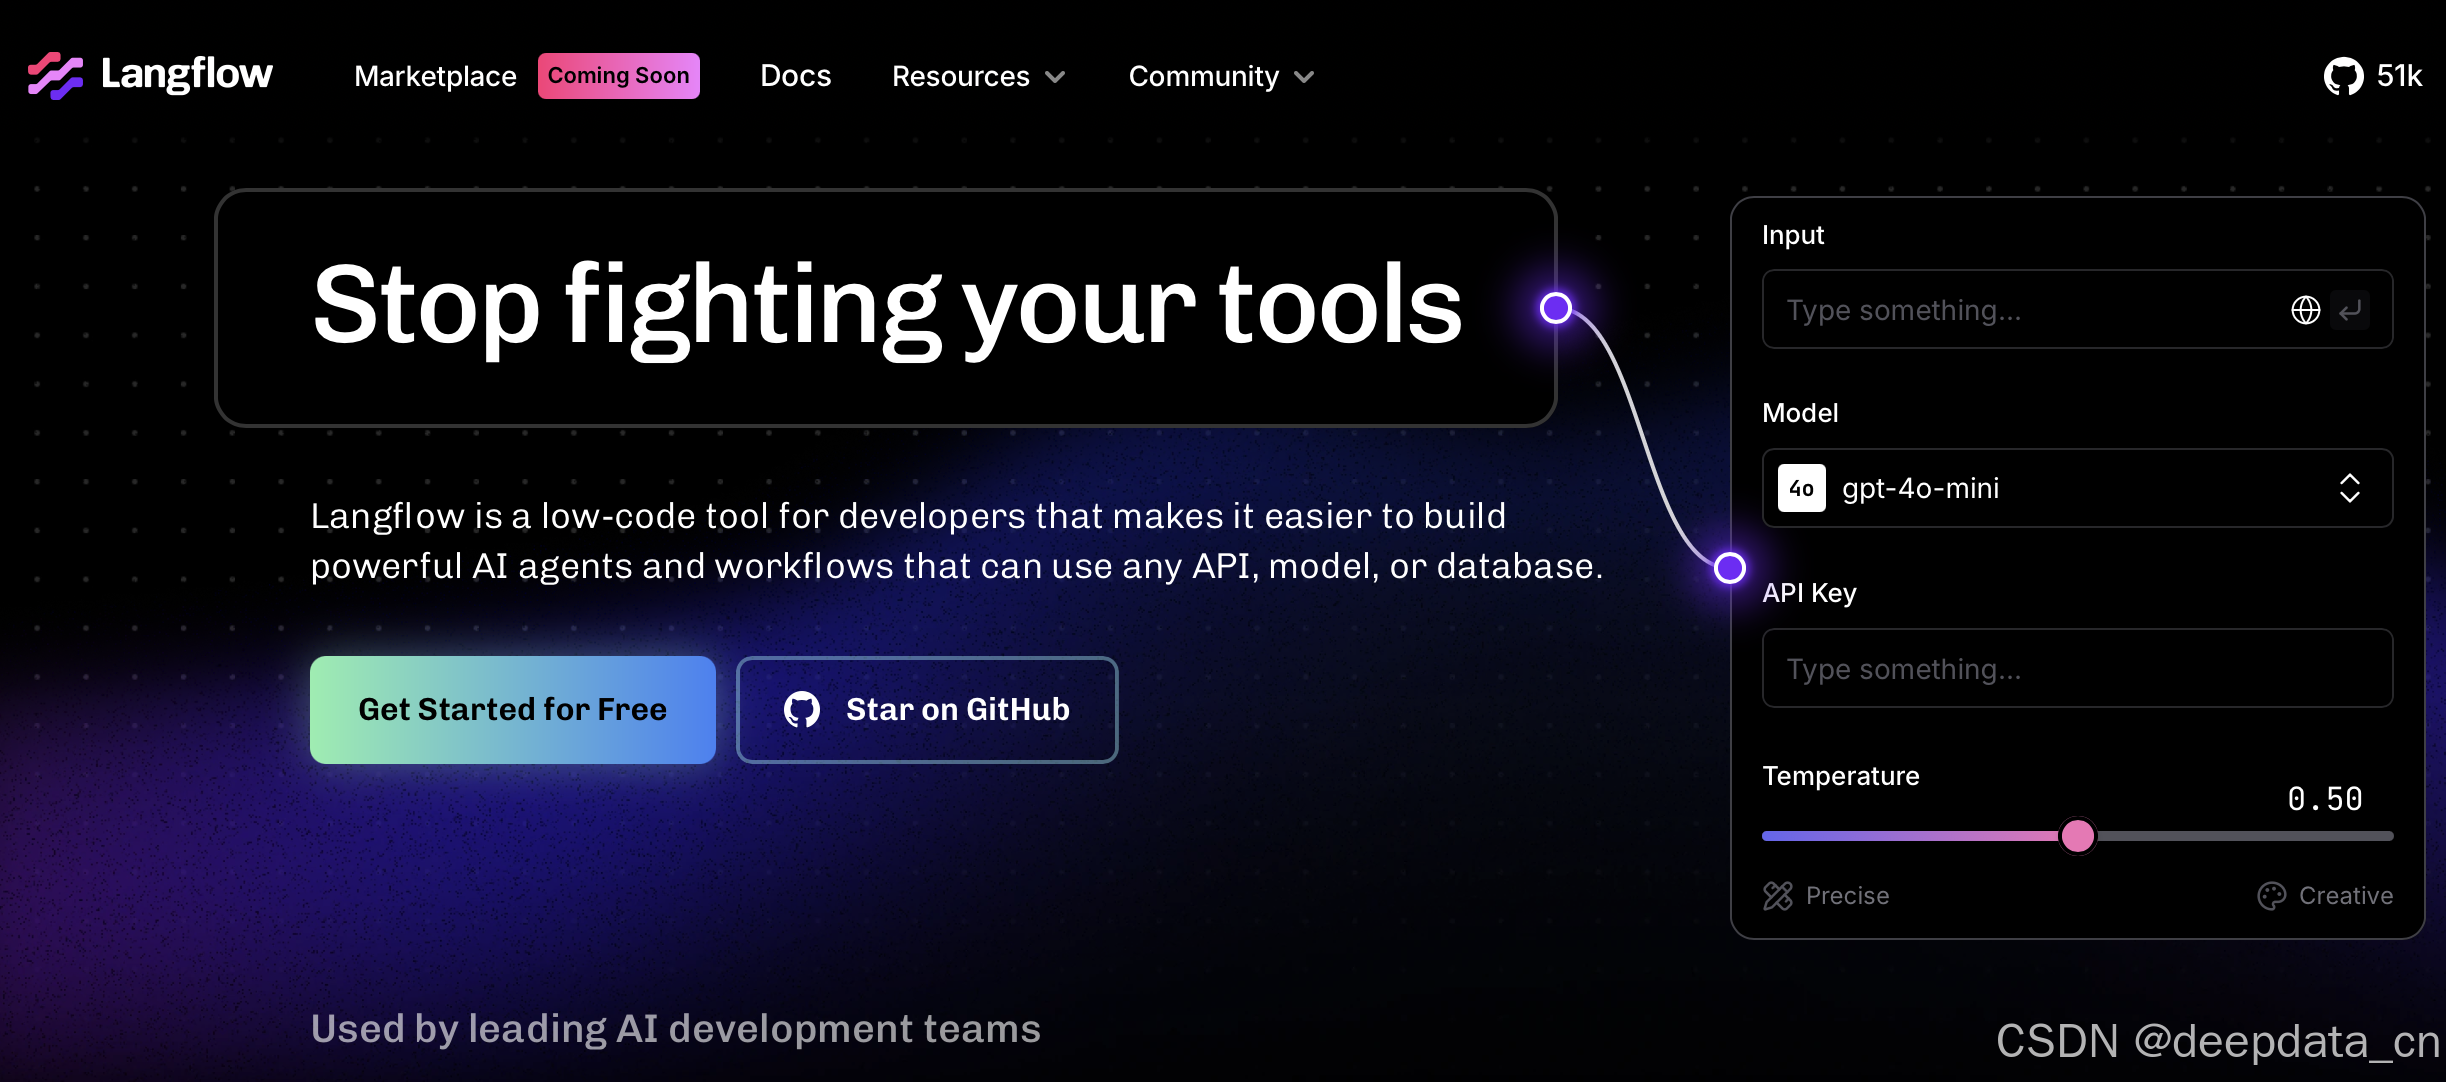Open GitHub repo via 51k icon
2446x1082 pixels.
point(2343,76)
